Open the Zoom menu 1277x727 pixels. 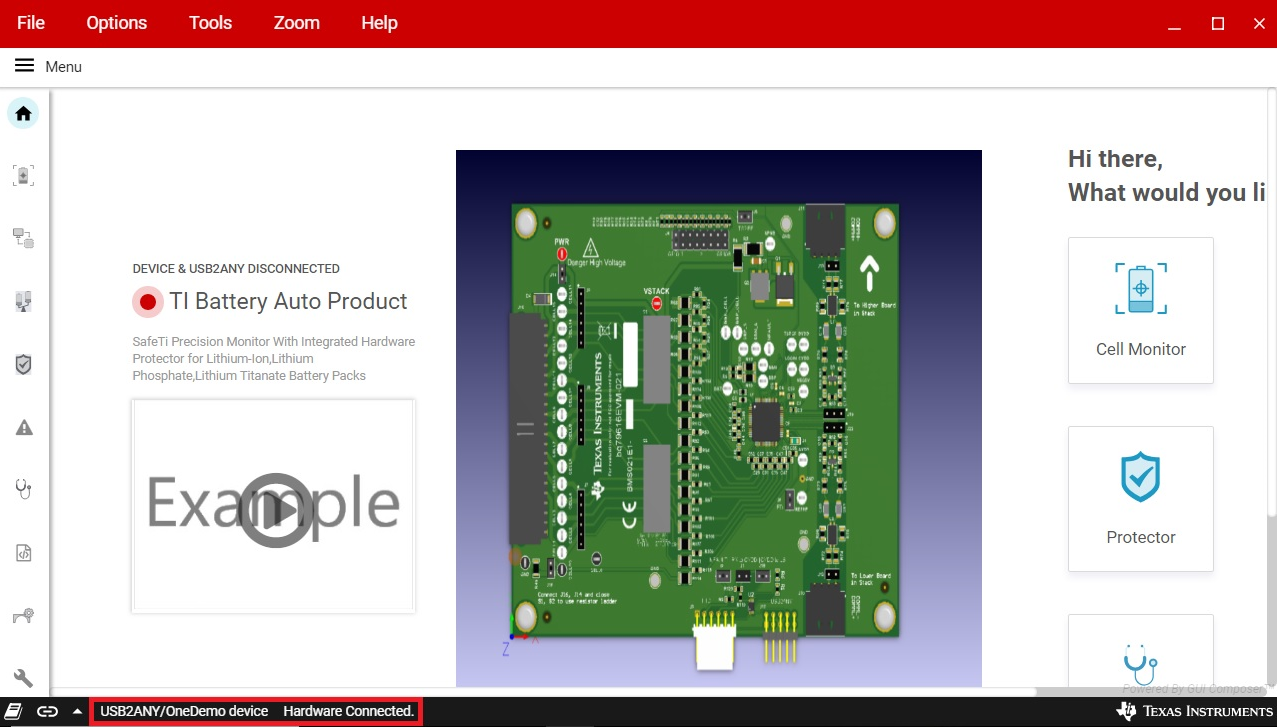point(297,23)
